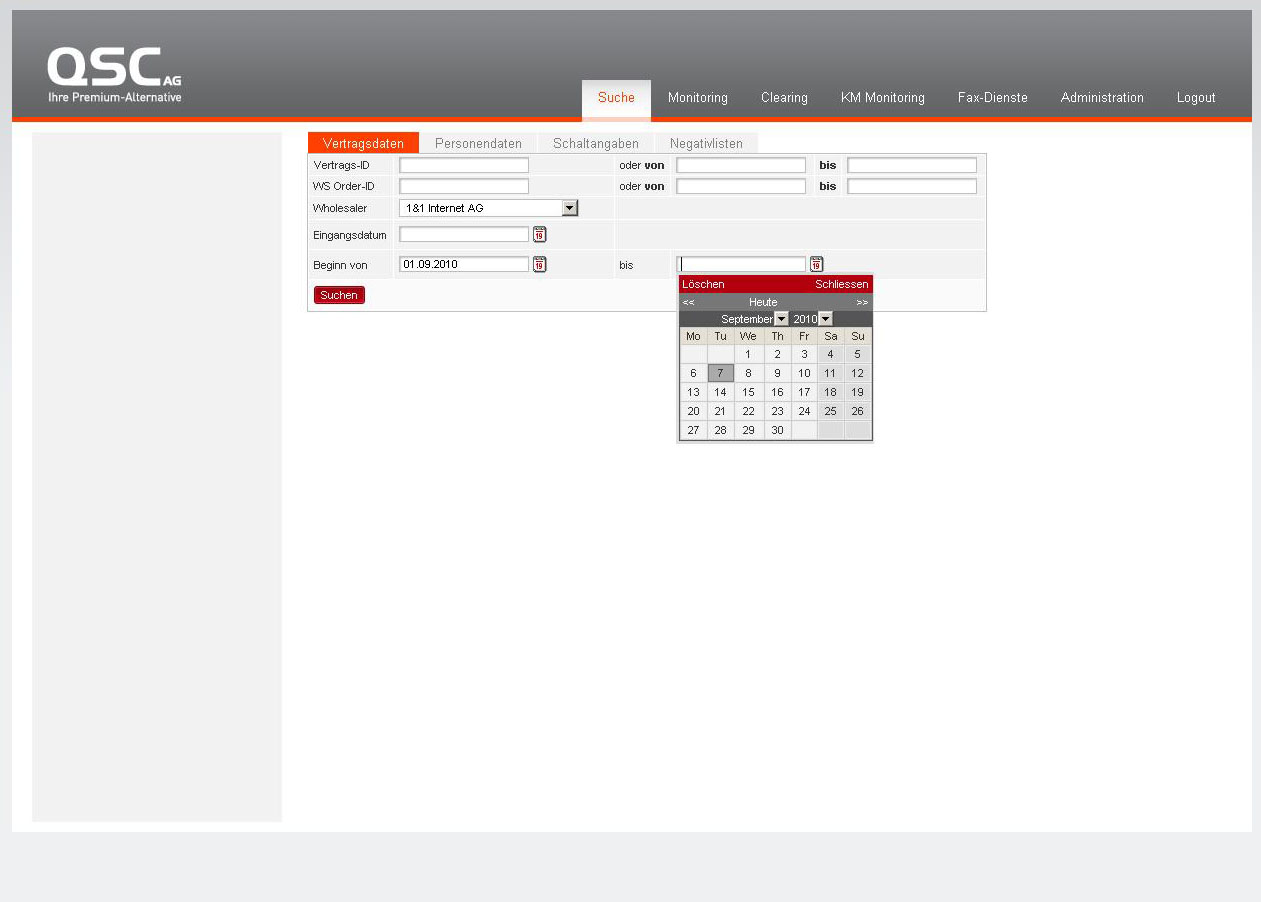Select day 27 in the calendar
Viewport: 1261px width, 902px height.
[693, 430]
